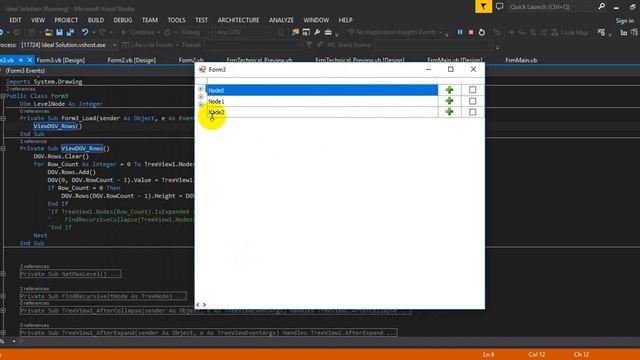Switch to the Form2.vb [Design] tab

[131, 60]
